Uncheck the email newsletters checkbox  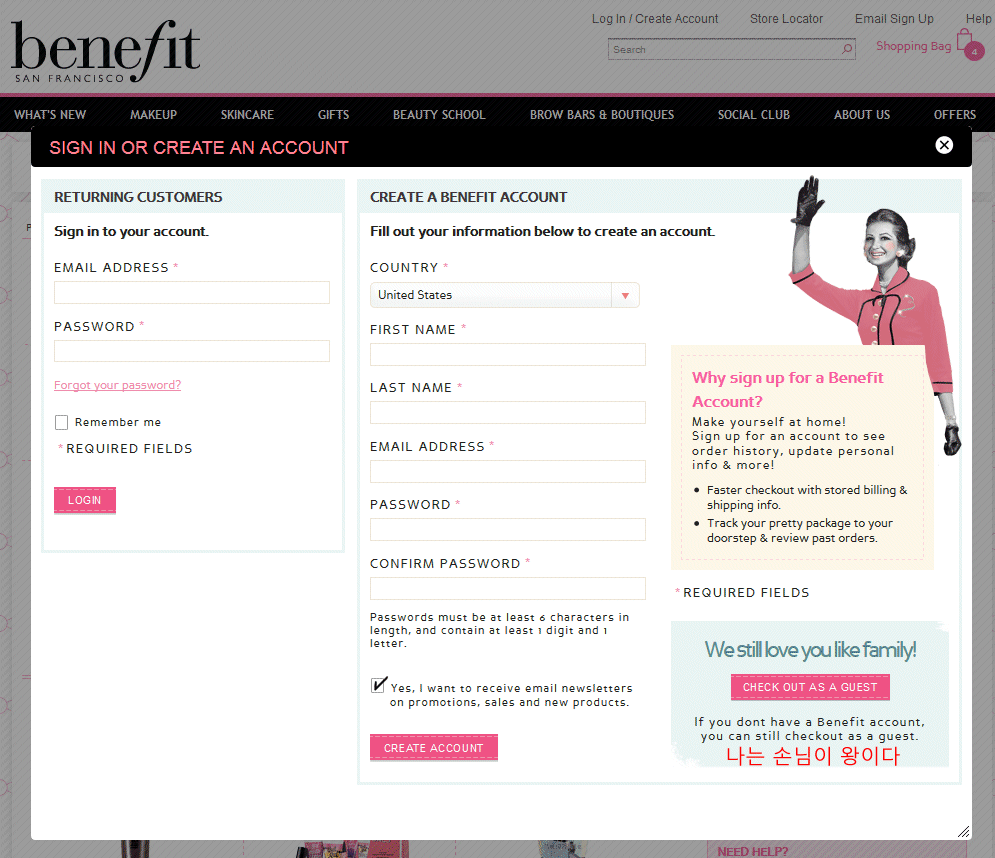(379, 686)
